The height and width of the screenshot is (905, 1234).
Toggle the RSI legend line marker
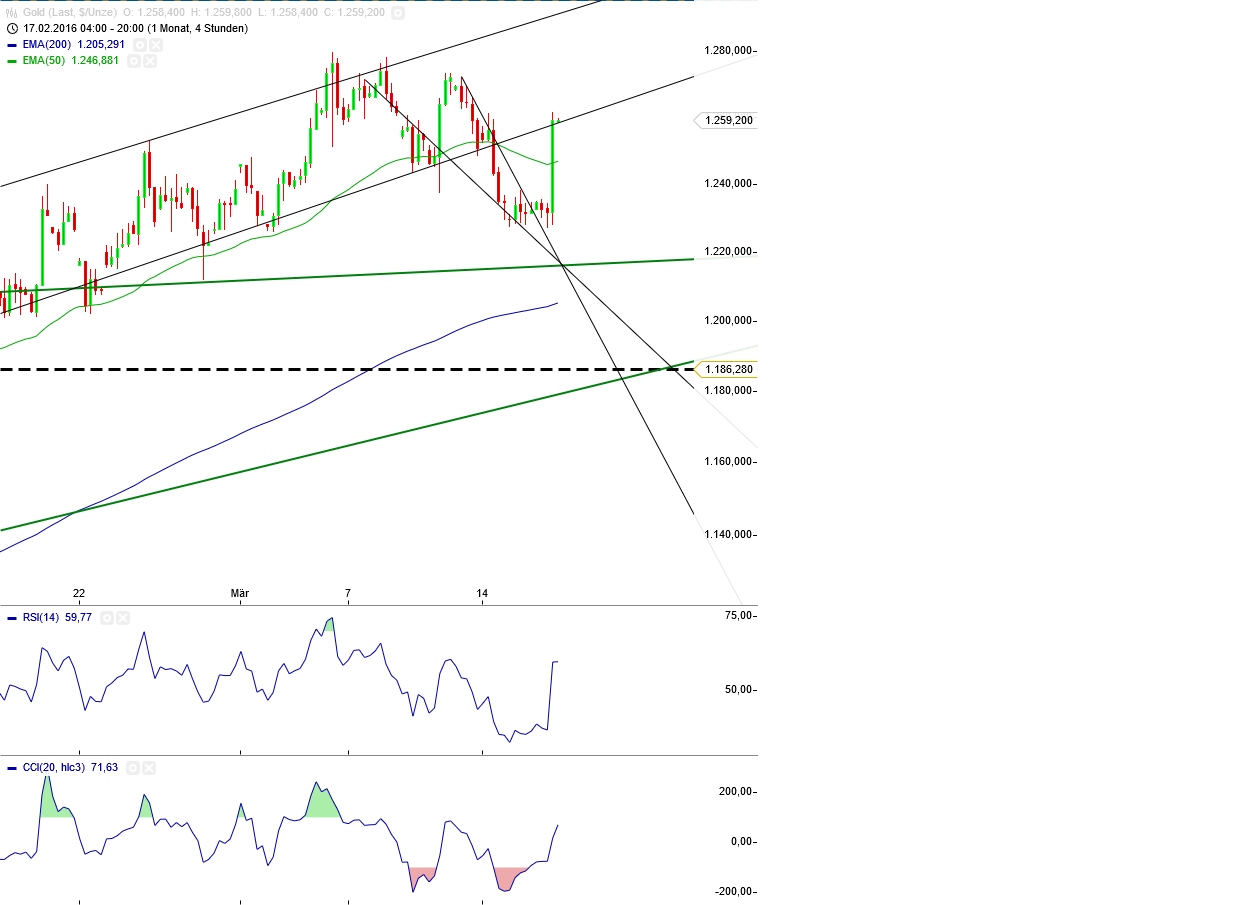click(x=12, y=617)
